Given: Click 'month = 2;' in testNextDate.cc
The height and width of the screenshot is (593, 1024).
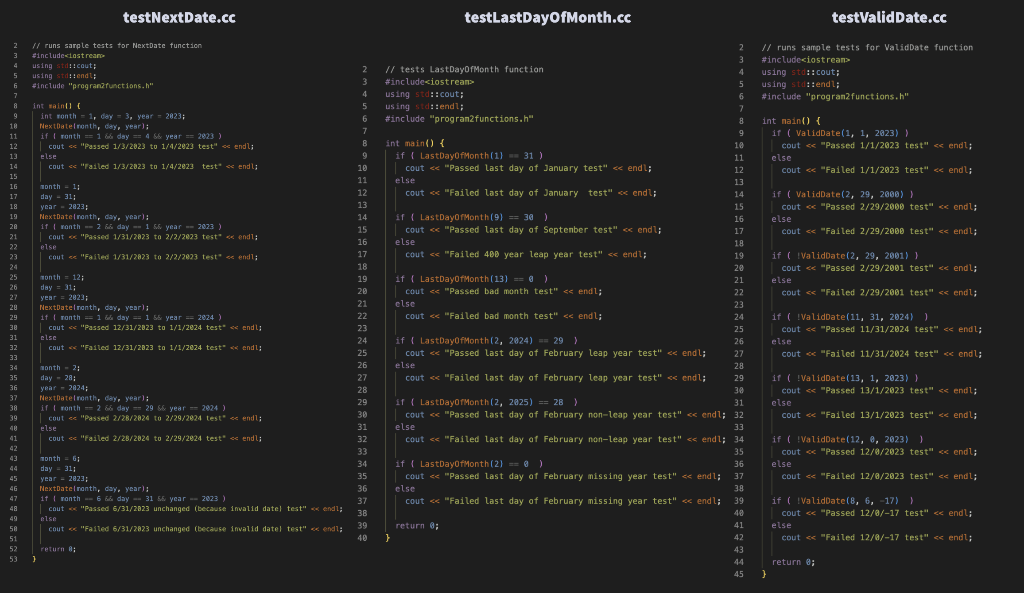Looking at the screenshot, I should [x=60, y=368].
